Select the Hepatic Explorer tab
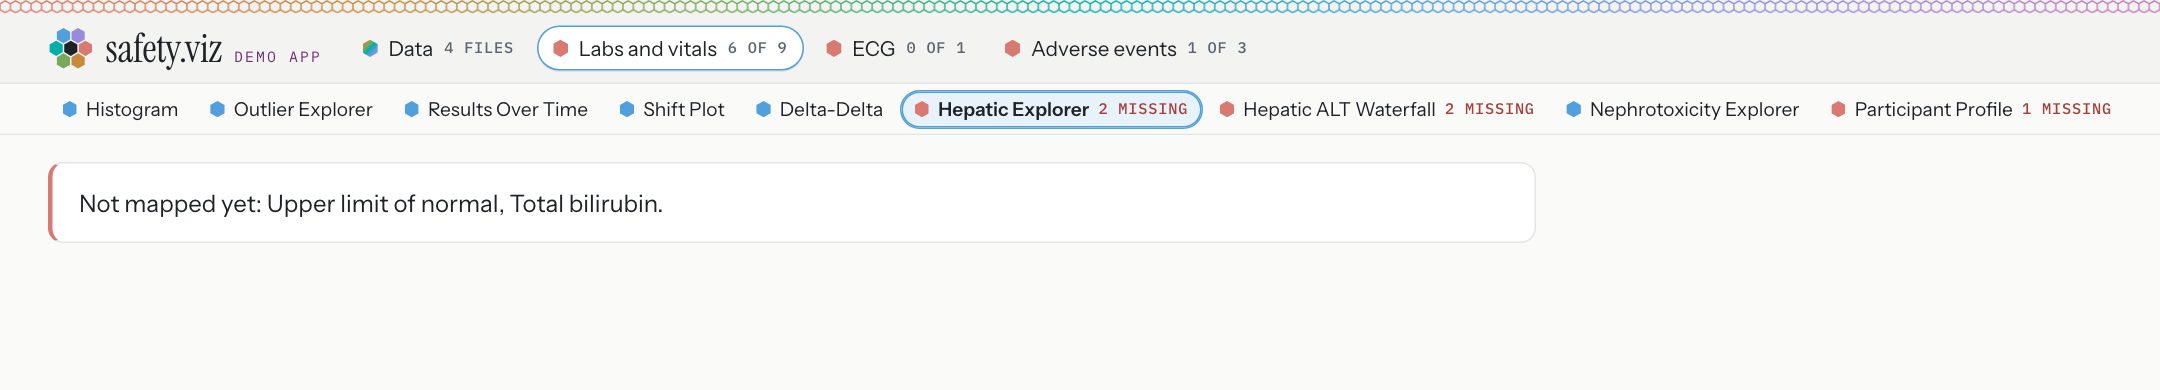 pos(1051,109)
